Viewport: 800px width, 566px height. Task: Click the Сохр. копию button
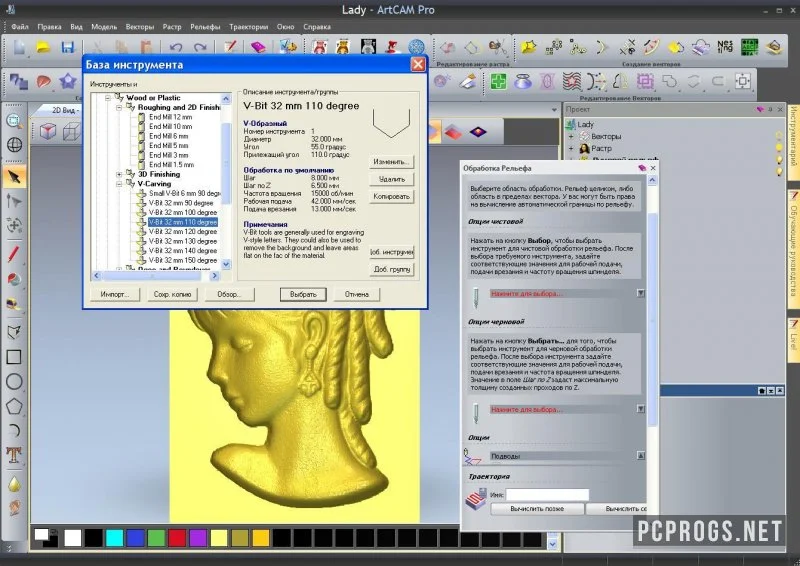point(172,294)
